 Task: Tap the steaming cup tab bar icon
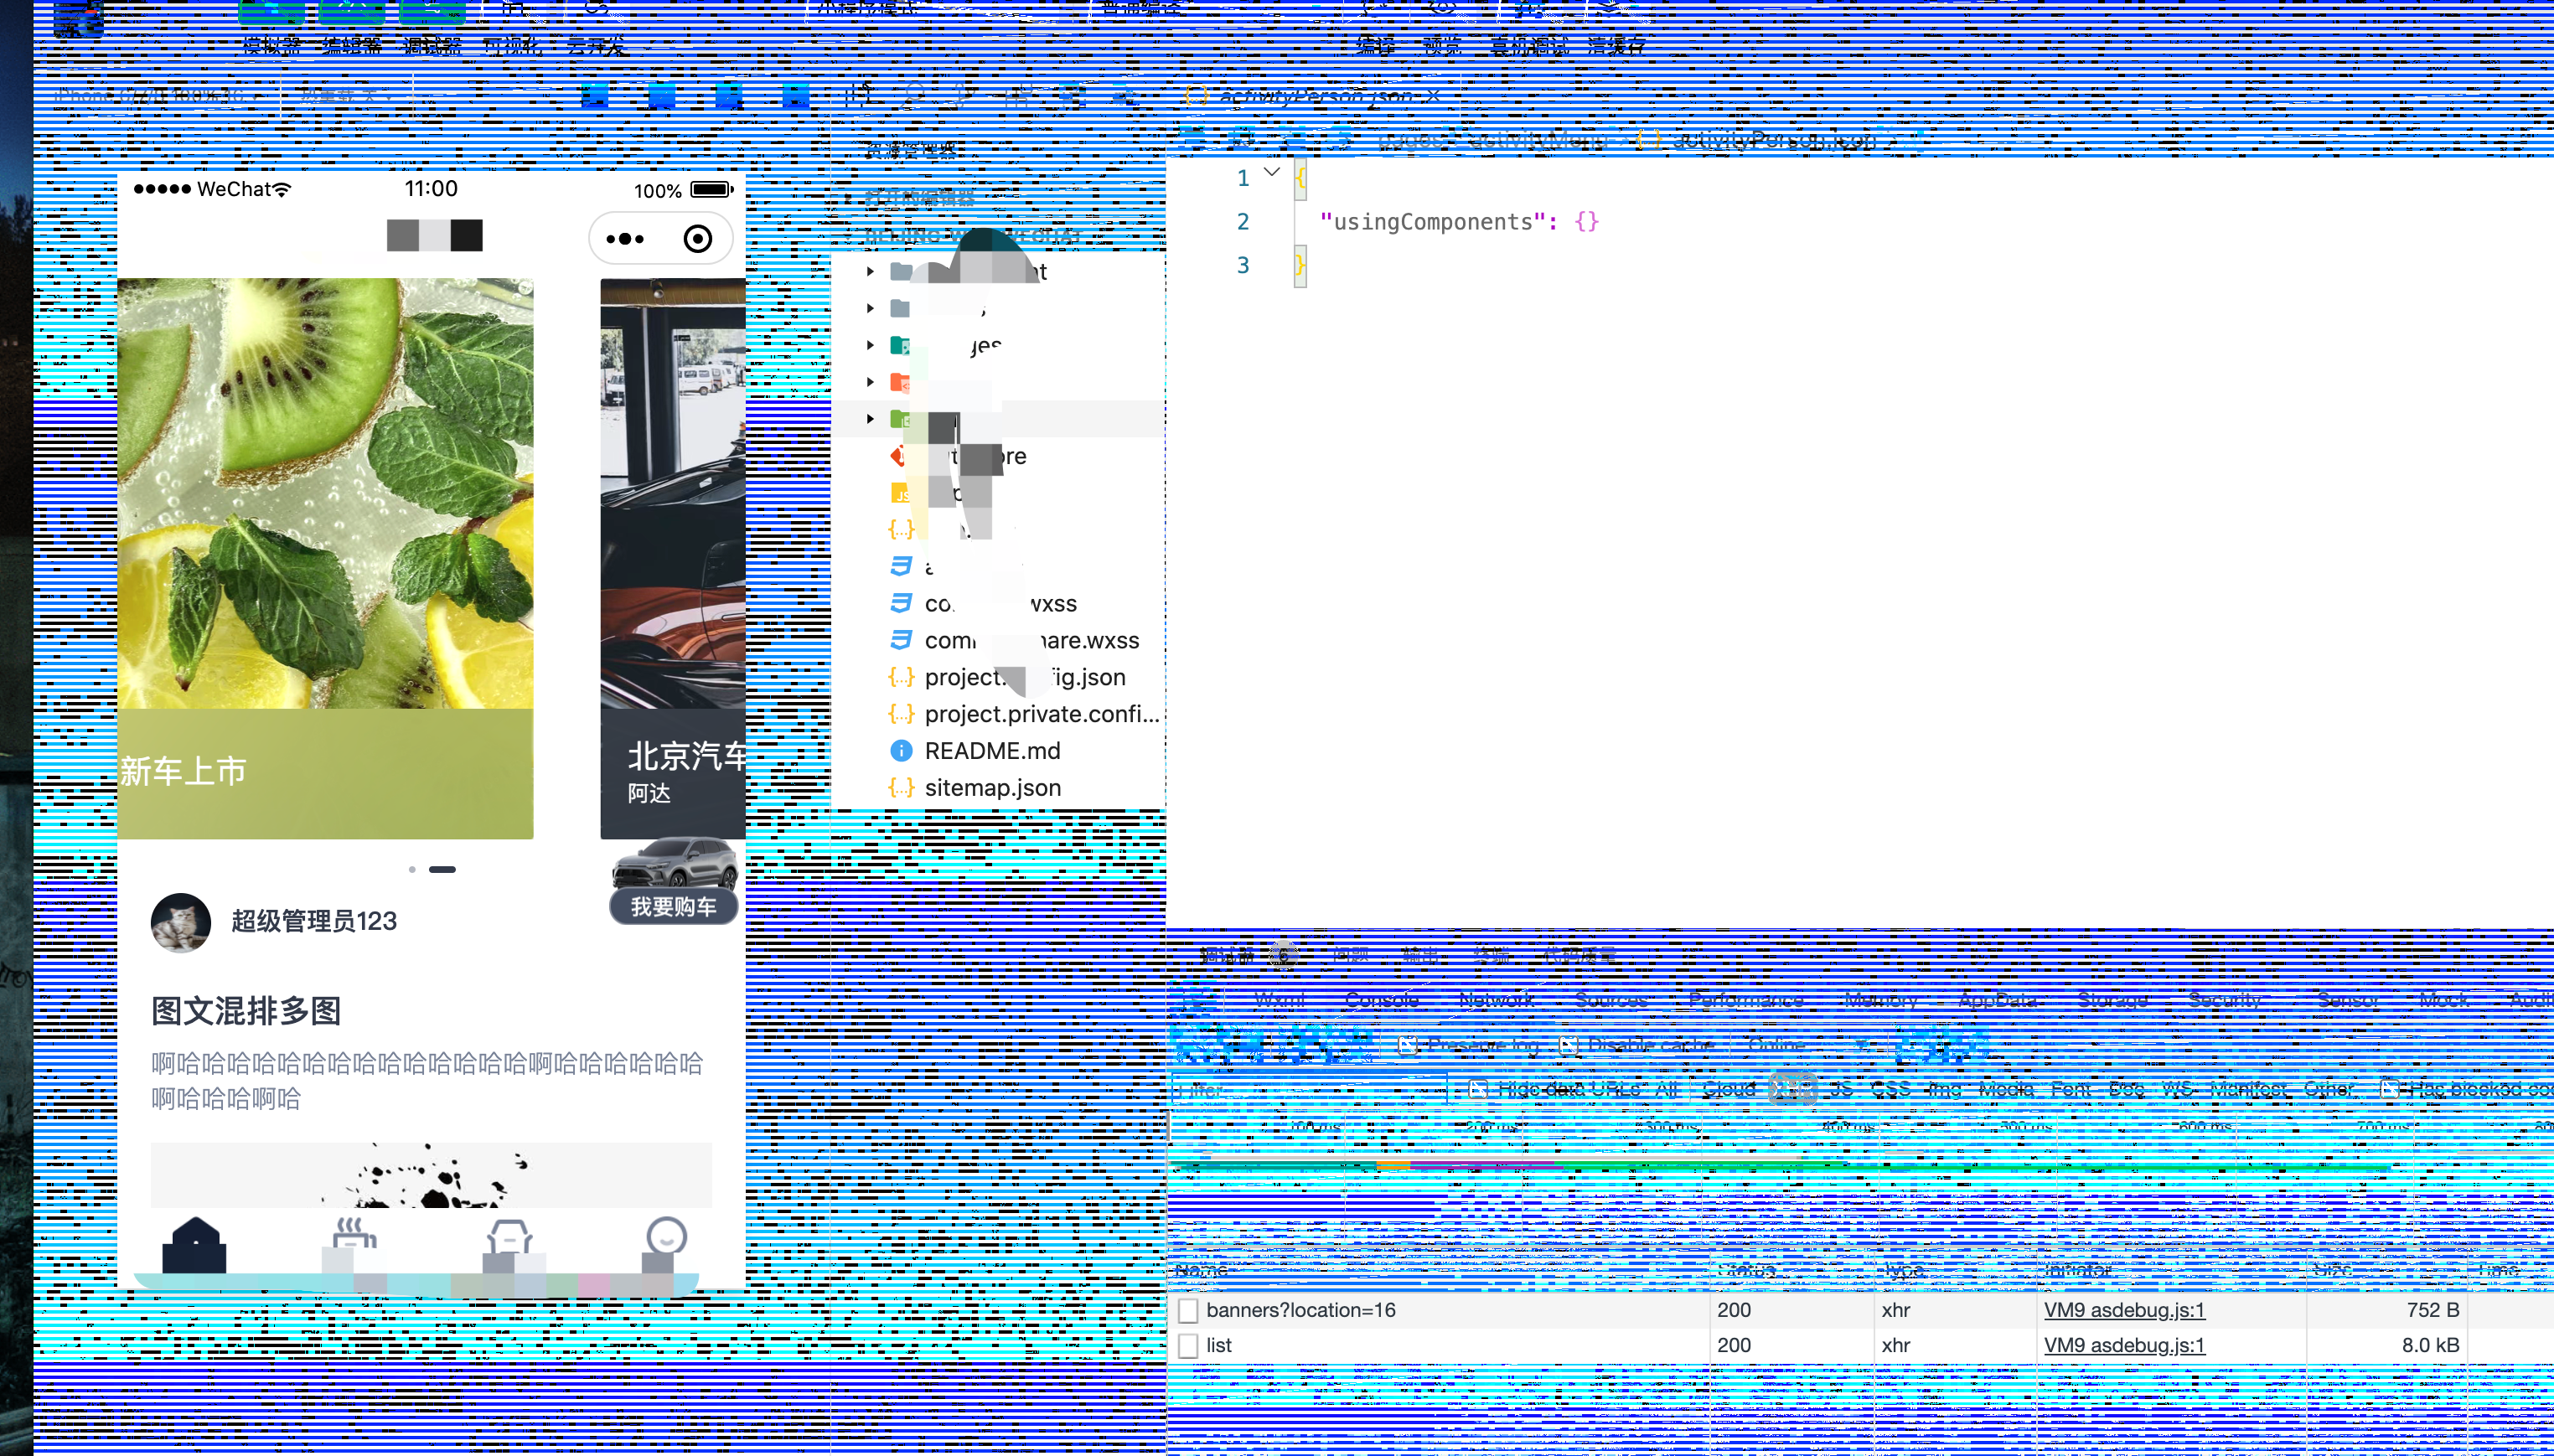pyautogui.click(x=353, y=1240)
